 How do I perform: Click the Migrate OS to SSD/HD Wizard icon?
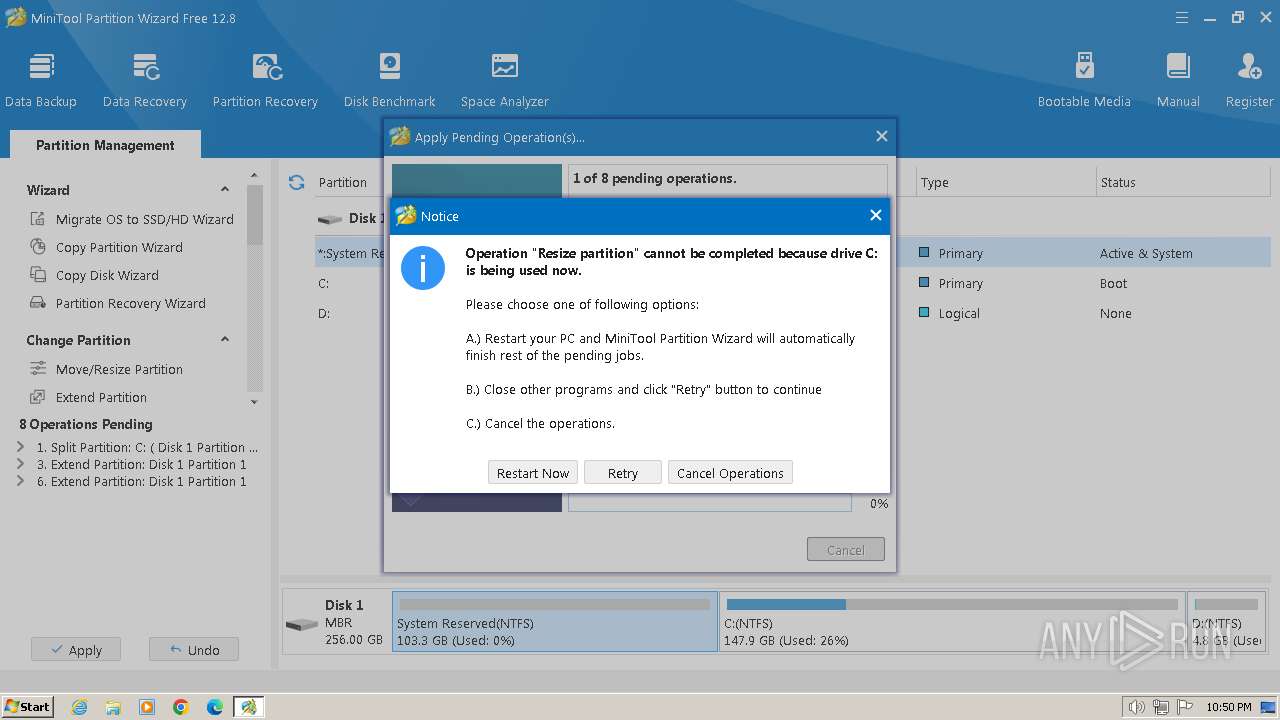click(x=38, y=219)
